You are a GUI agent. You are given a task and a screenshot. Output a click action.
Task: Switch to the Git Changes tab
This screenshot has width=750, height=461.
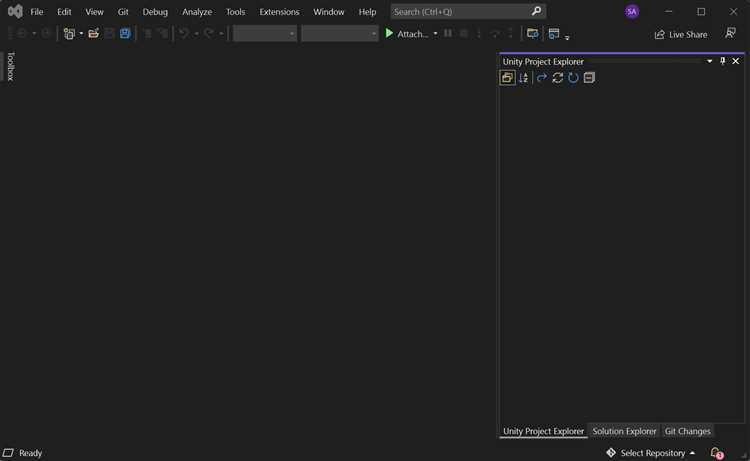point(687,431)
